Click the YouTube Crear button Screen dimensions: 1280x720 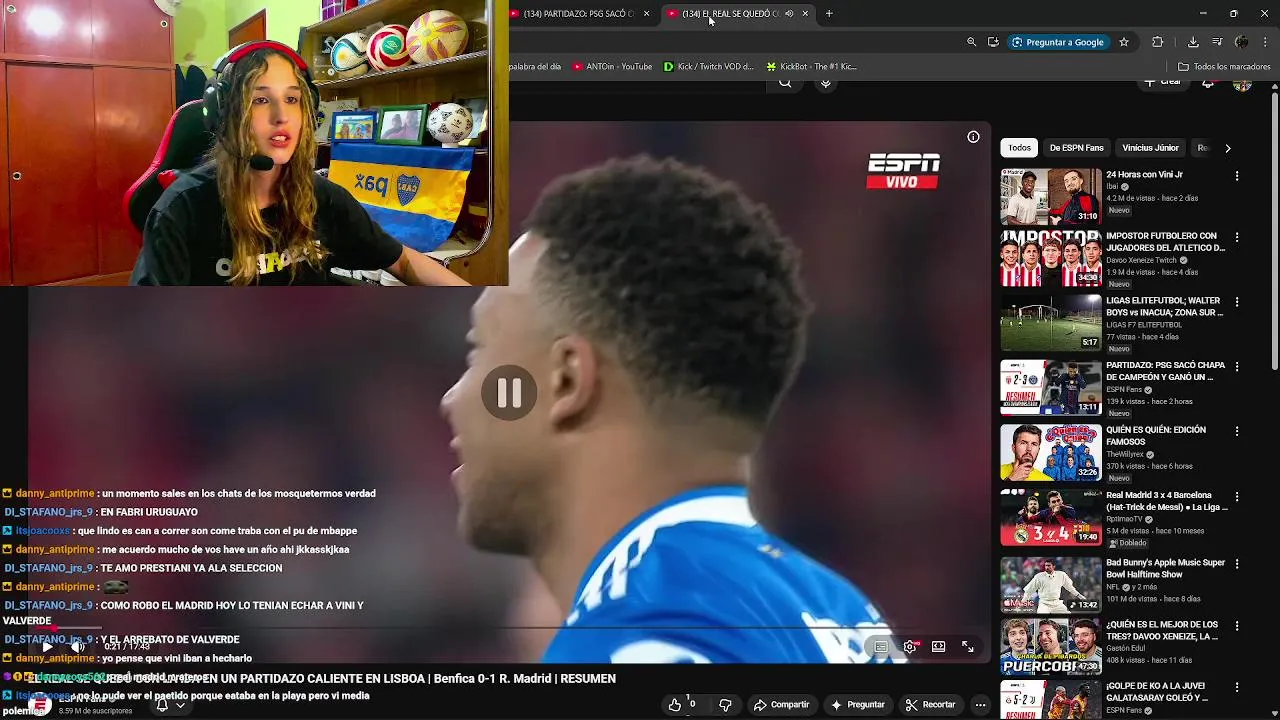1163,82
